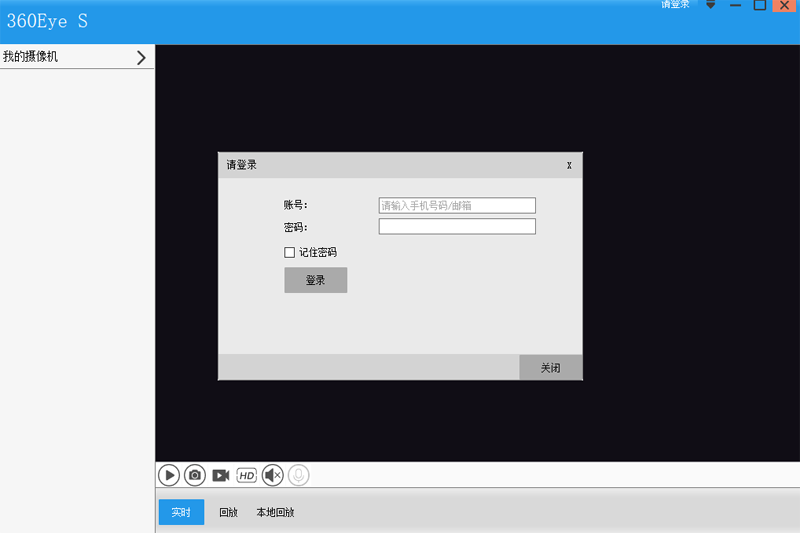This screenshot has height=533, width=800.
Task: Minimize the 360Eye S window
Action: [735, 5]
